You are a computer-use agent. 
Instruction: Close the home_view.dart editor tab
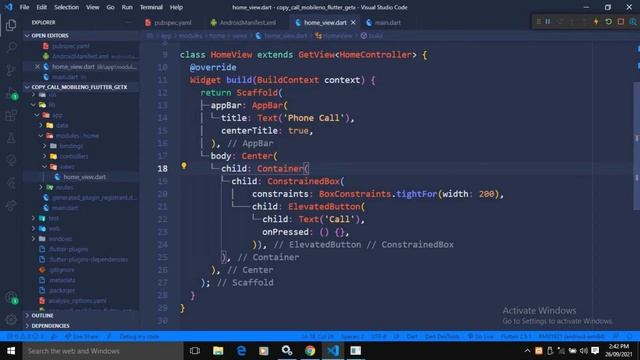tap(353, 22)
